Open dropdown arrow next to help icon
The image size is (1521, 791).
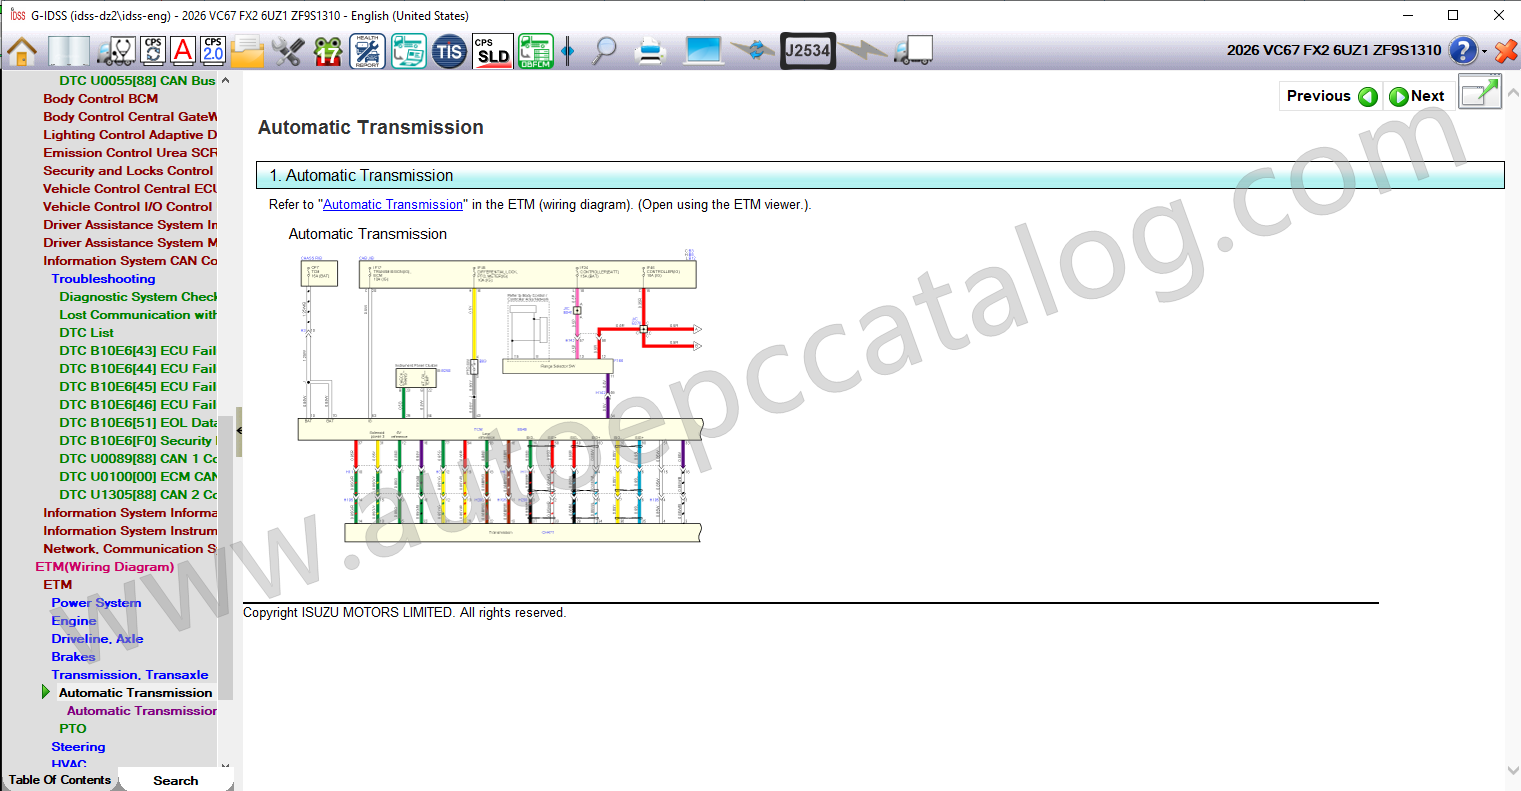coord(1484,52)
